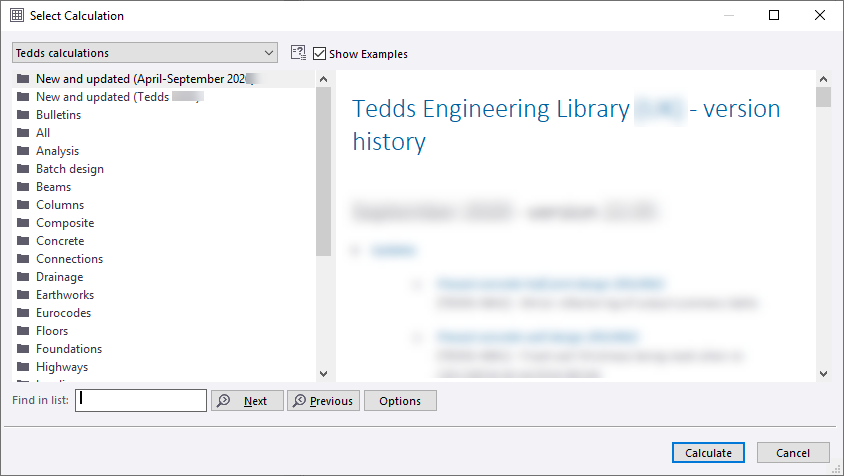Image resolution: width=844 pixels, height=476 pixels.
Task: Open the Bulletins folder
Action: click(58, 115)
